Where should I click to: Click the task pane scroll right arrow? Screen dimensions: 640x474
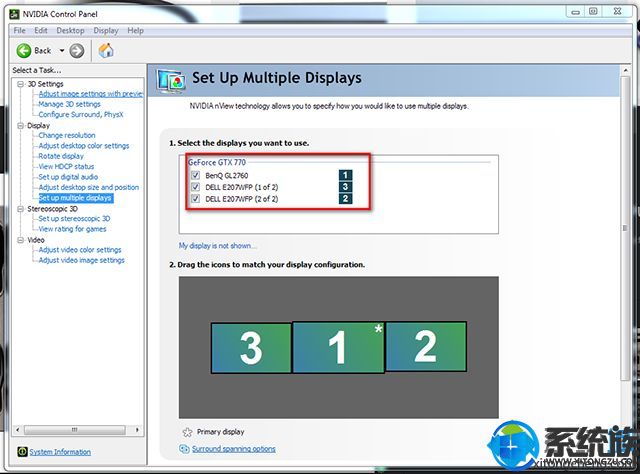[x=137, y=430]
